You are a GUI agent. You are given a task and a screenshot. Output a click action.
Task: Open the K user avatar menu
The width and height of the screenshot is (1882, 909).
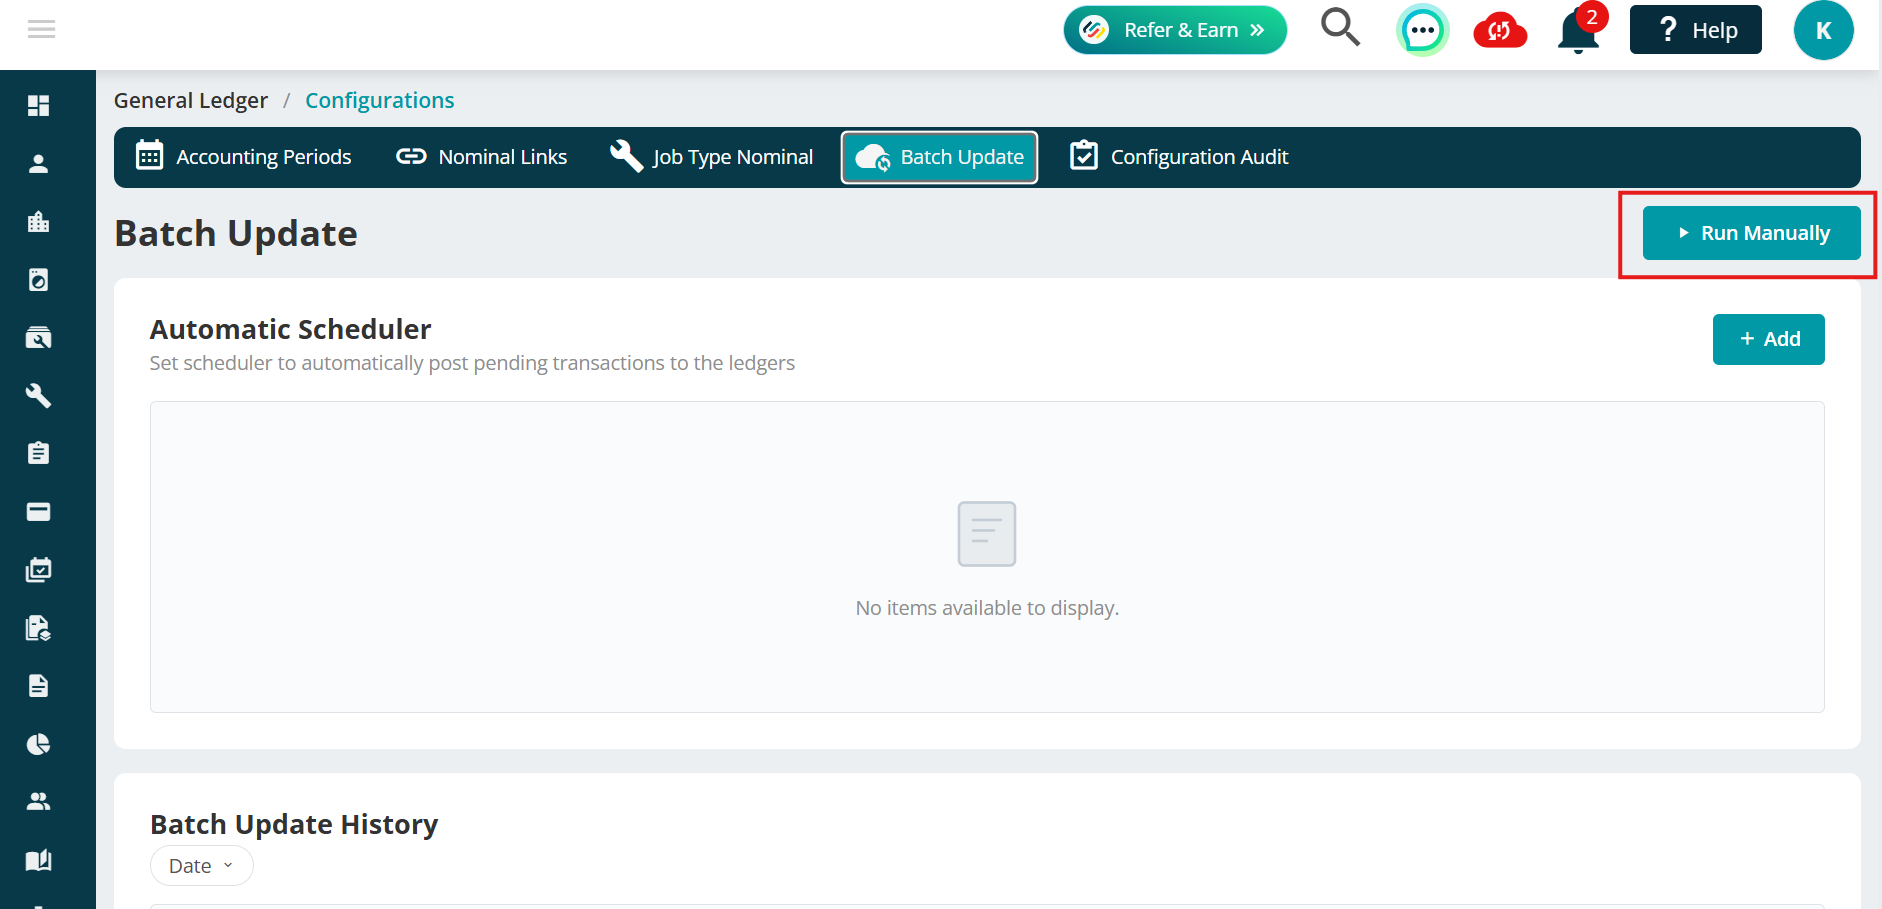coord(1823,31)
